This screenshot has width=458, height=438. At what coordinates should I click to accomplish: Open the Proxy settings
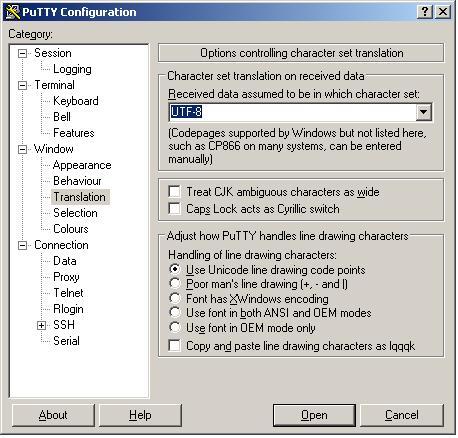[x=66, y=277]
